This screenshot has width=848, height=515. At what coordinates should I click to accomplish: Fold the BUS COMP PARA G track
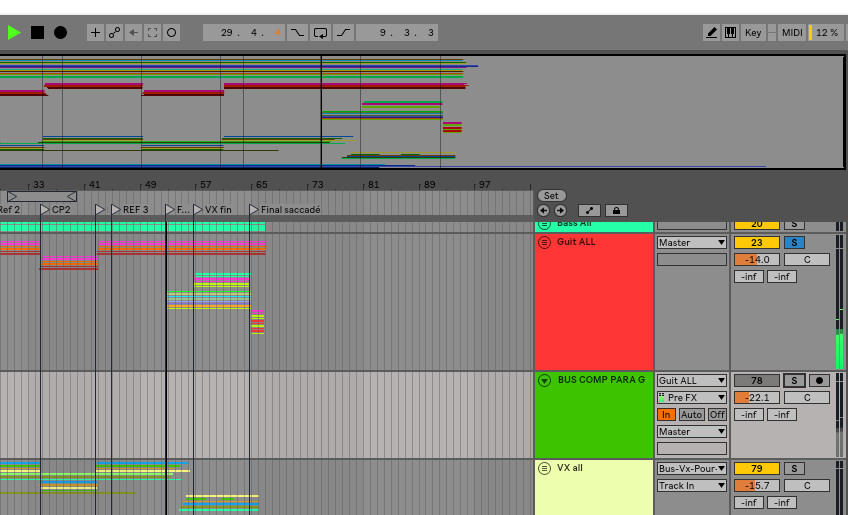coord(545,380)
